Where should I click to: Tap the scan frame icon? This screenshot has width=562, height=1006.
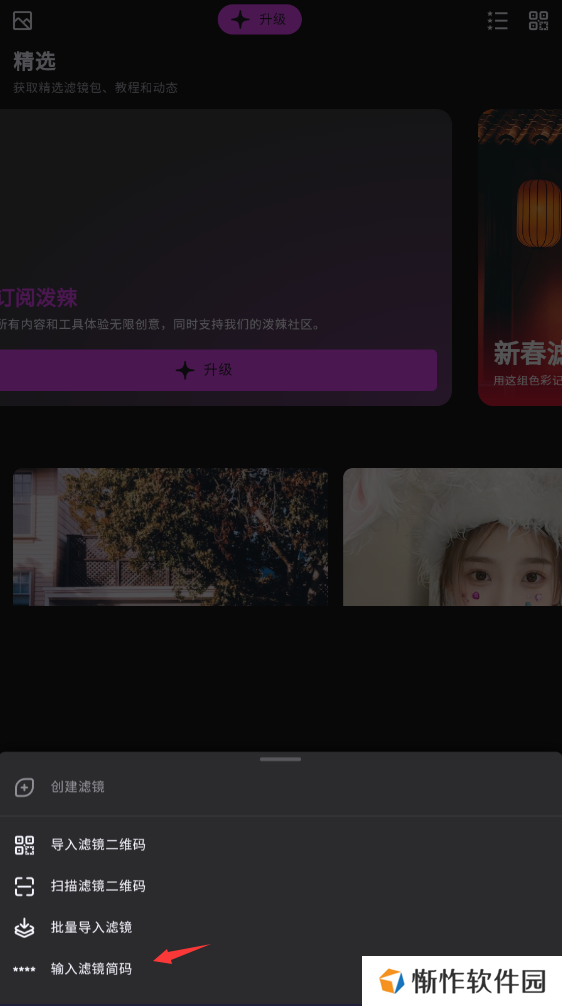point(24,887)
